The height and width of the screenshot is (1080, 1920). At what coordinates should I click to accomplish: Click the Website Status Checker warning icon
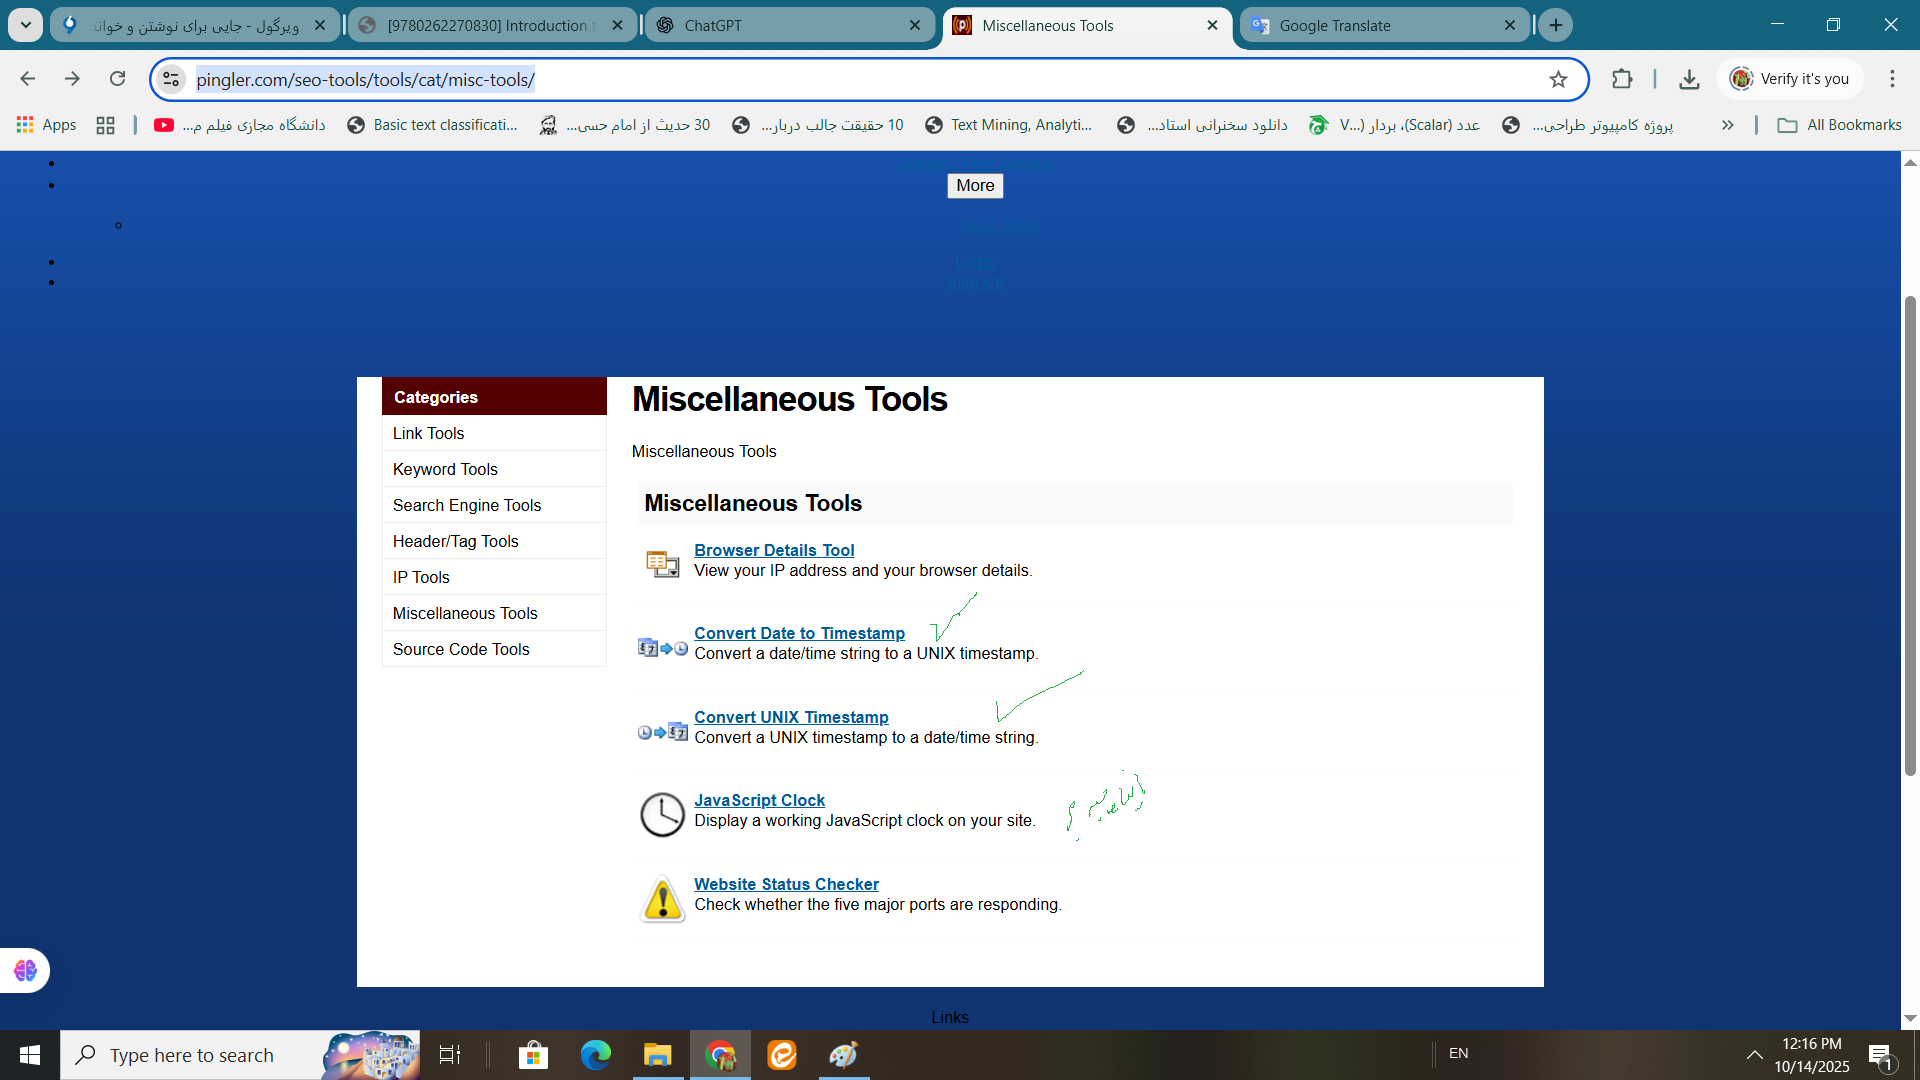pos(661,898)
